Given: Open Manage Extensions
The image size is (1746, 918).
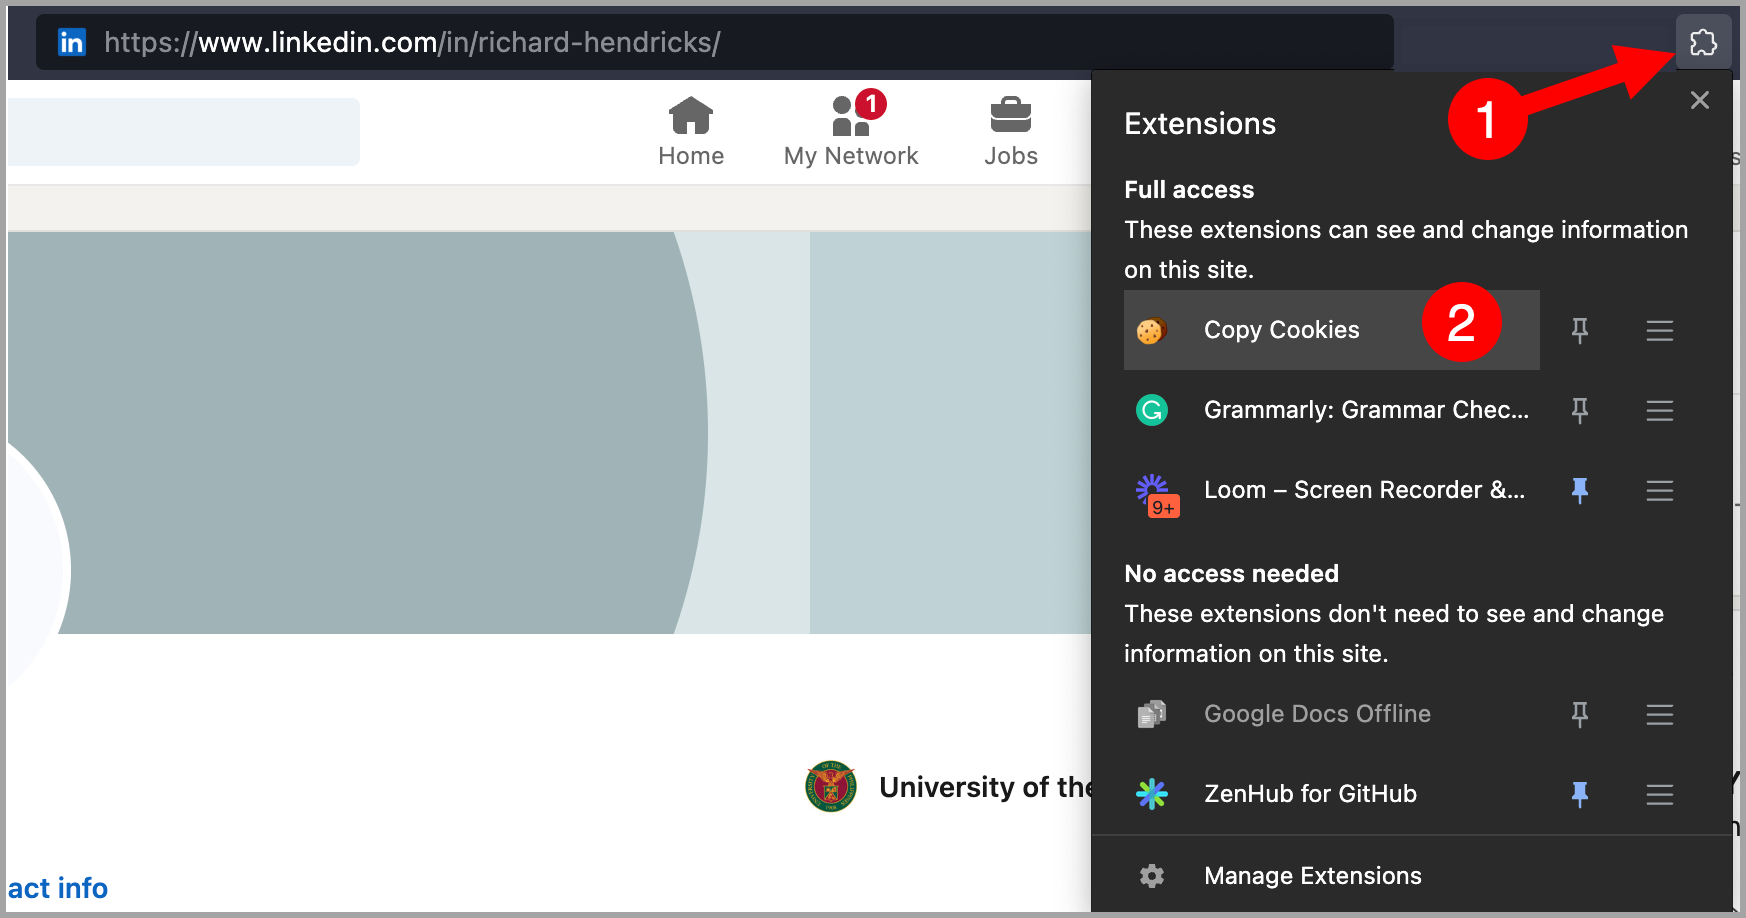Looking at the screenshot, I should (x=1411, y=876).
